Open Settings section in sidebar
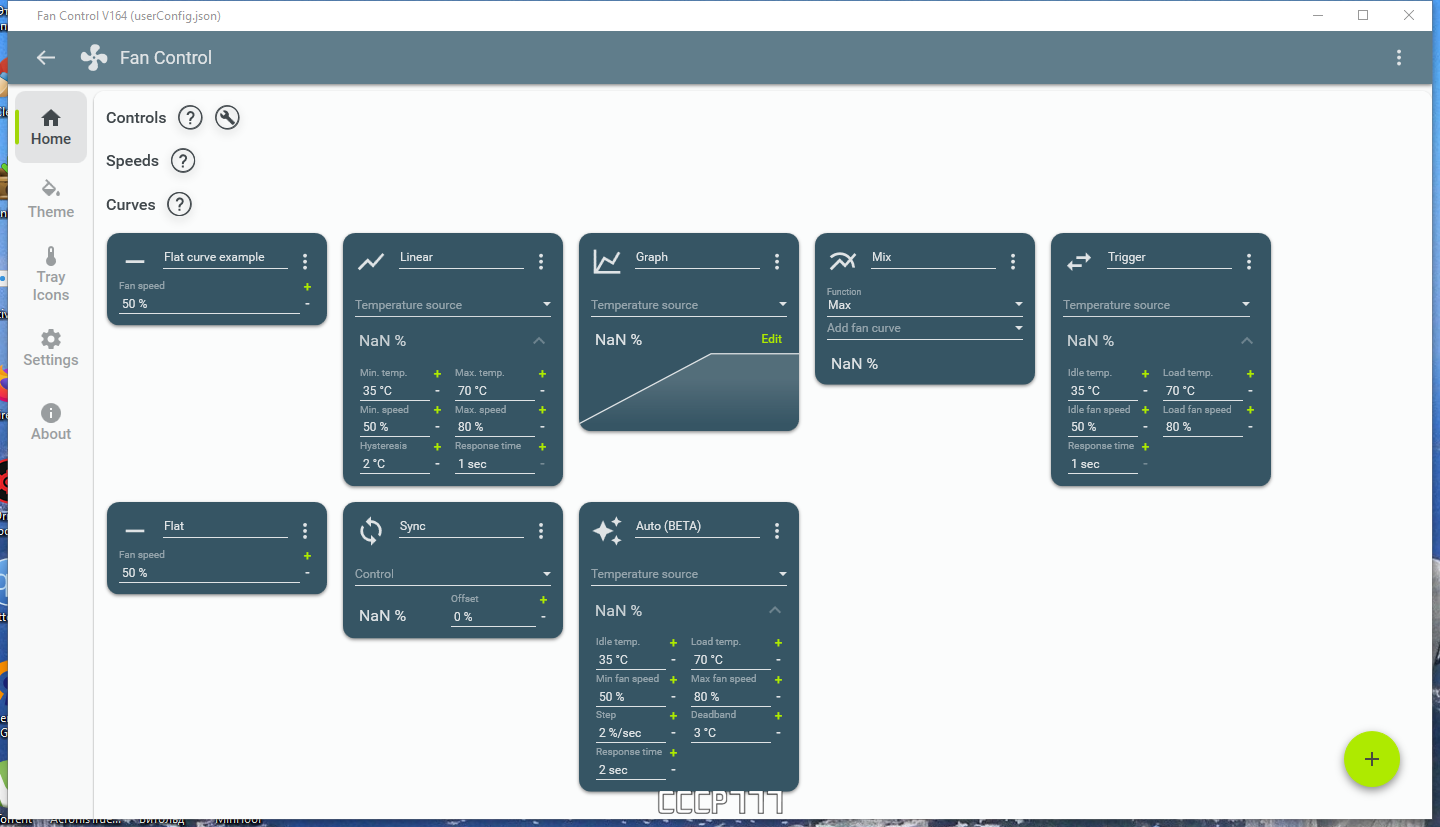This screenshot has width=1440, height=827. tap(51, 348)
